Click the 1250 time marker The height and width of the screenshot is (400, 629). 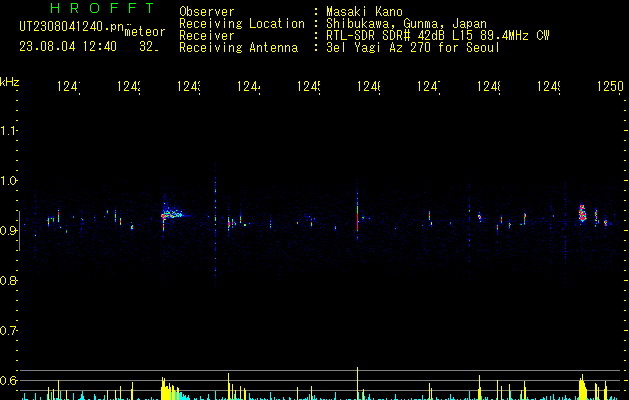(608, 88)
